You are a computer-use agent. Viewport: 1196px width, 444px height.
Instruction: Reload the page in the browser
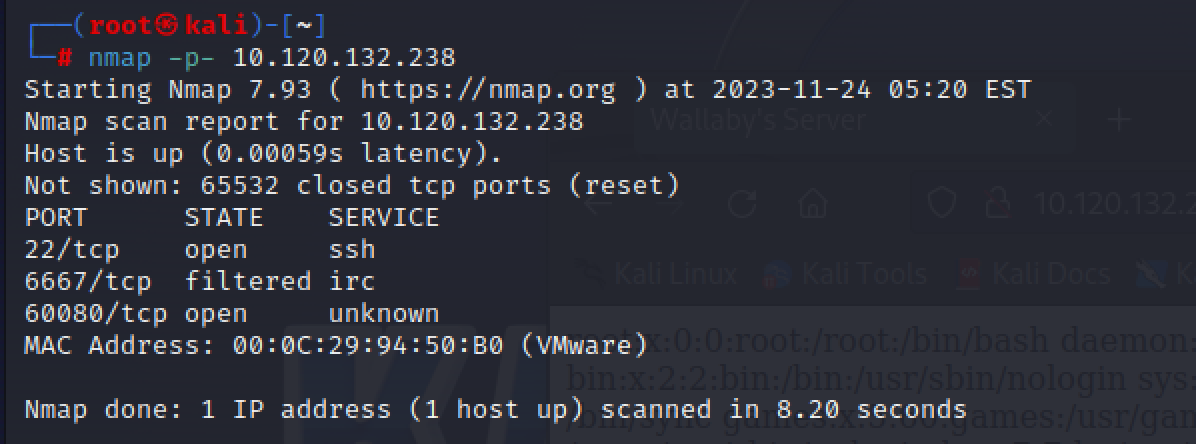pos(742,204)
